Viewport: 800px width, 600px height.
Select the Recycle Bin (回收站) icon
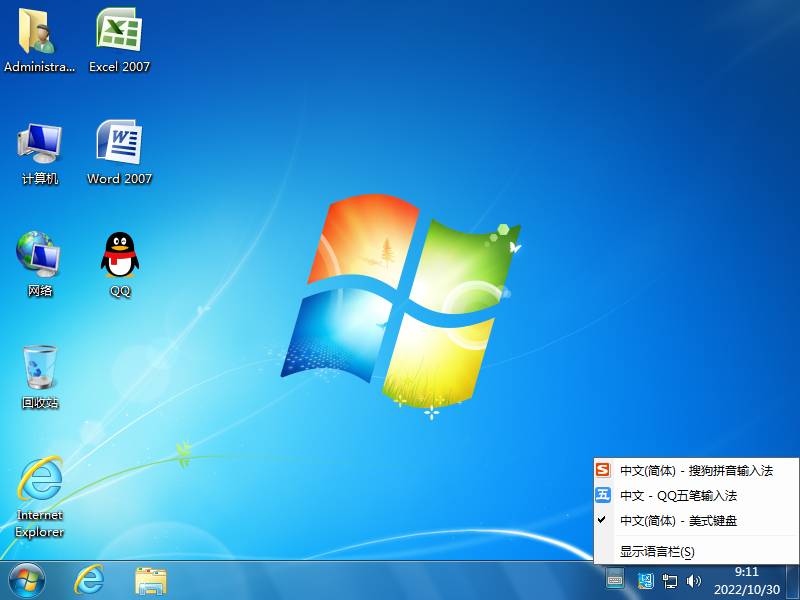click(x=40, y=368)
